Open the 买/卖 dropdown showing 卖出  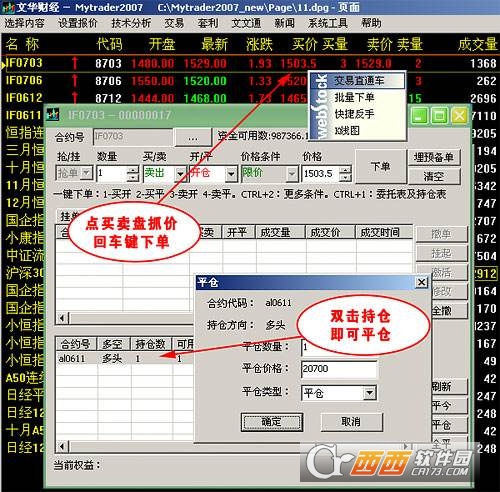coord(180,173)
